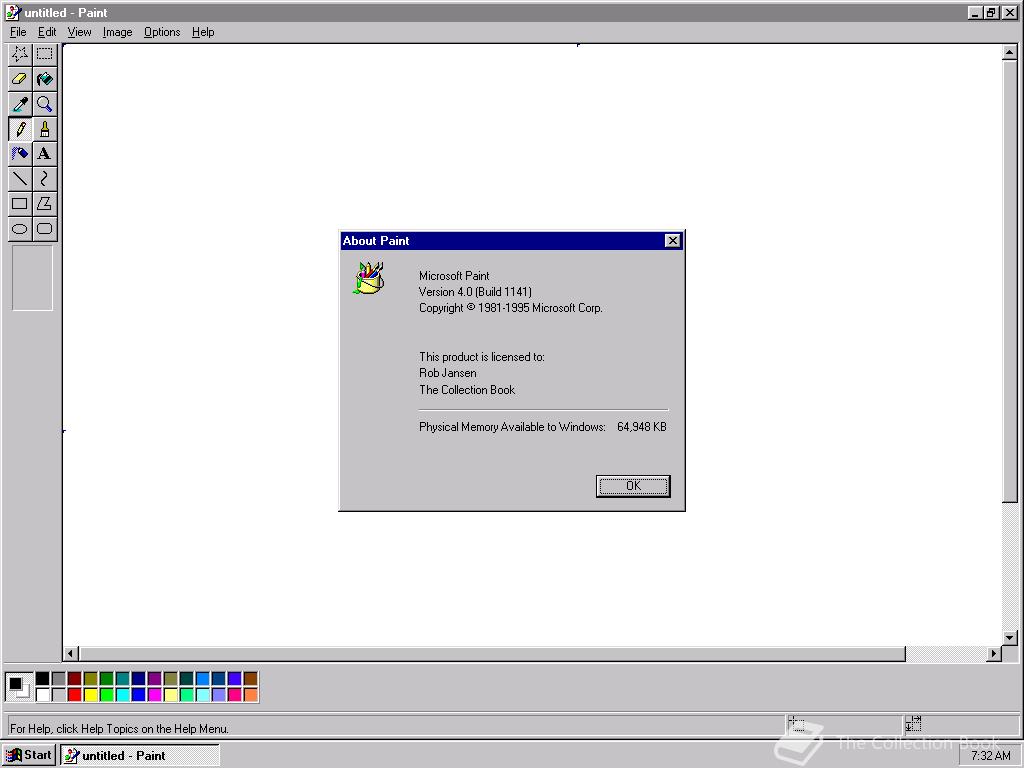
Task: Pick the Rectangle shape tool
Action: 20,203
